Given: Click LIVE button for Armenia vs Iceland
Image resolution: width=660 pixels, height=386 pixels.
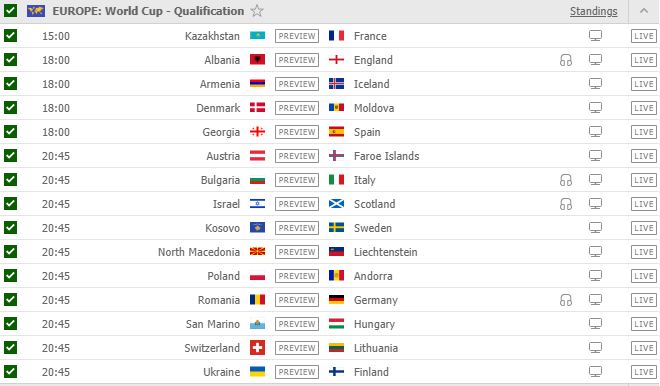Looking at the screenshot, I should tap(644, 84).
